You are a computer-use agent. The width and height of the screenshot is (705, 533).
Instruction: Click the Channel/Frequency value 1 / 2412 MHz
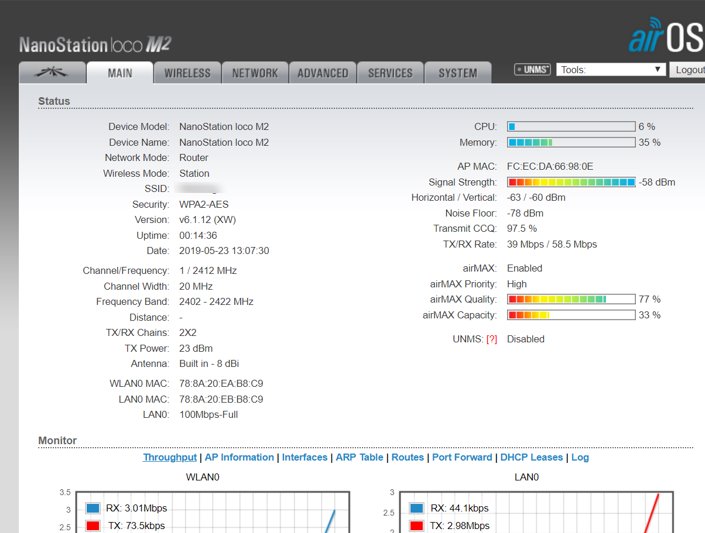tap(208, 271)
